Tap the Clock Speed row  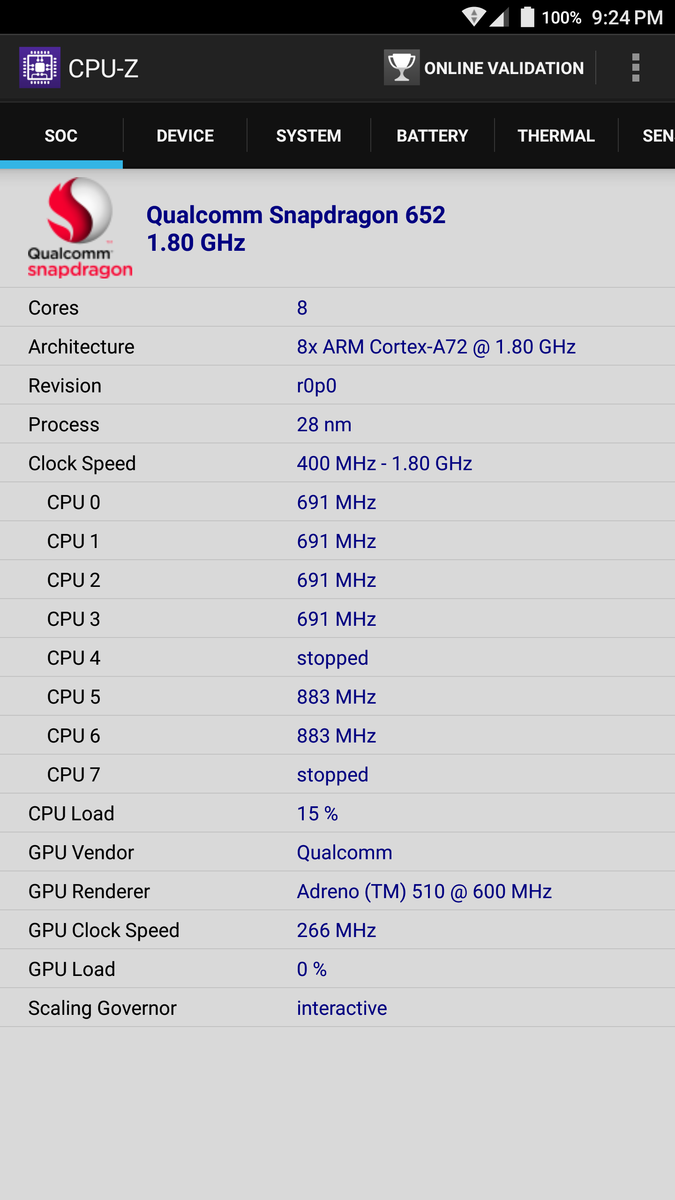click(337, 463)
